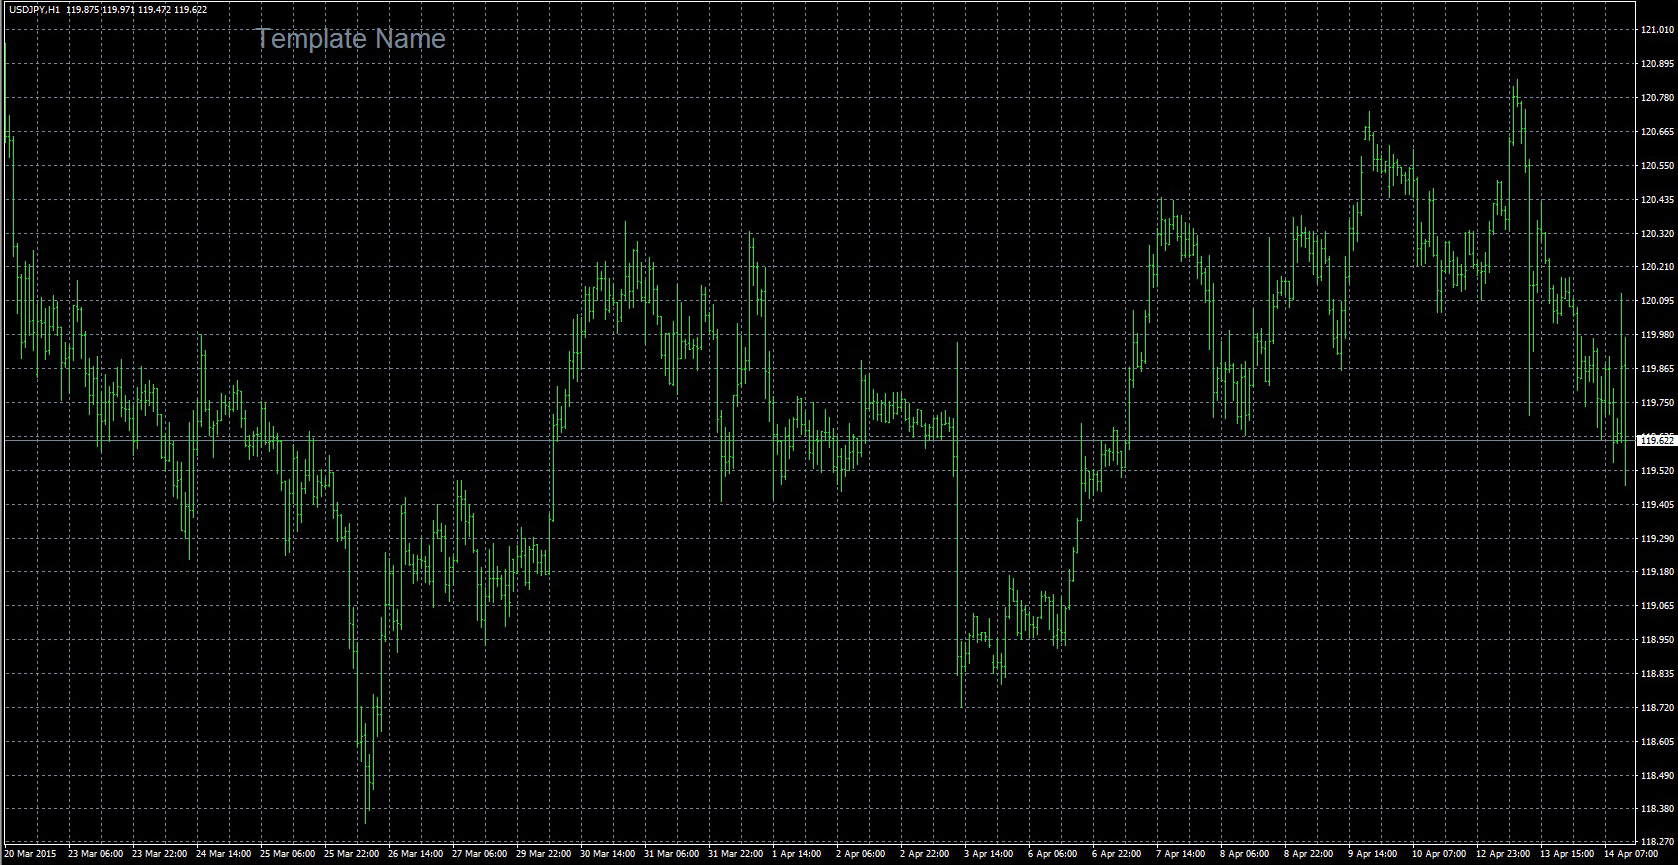1678x865 pixels.
Task: Select the 8 Apr 06:00 time label
Action: click(x=1245, y=855)
